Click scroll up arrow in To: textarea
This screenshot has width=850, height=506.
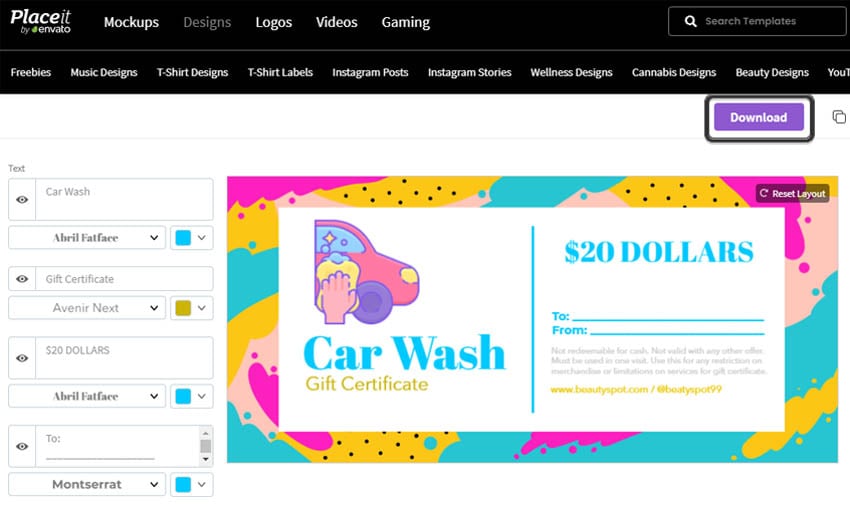click(205, 433)
